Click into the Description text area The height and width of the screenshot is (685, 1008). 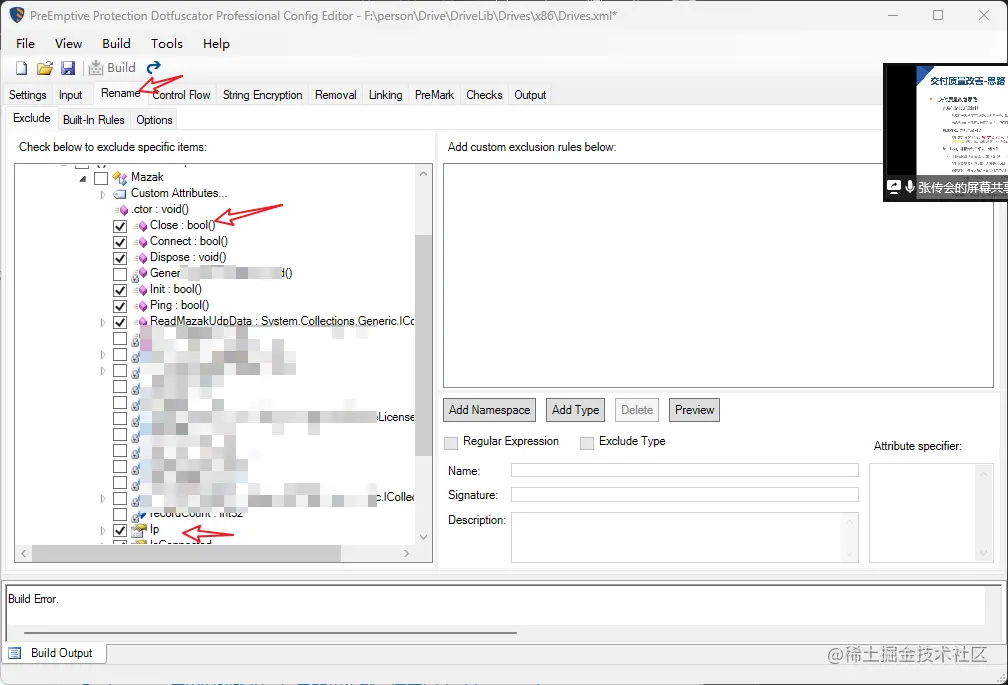click(x=685, y=537)
